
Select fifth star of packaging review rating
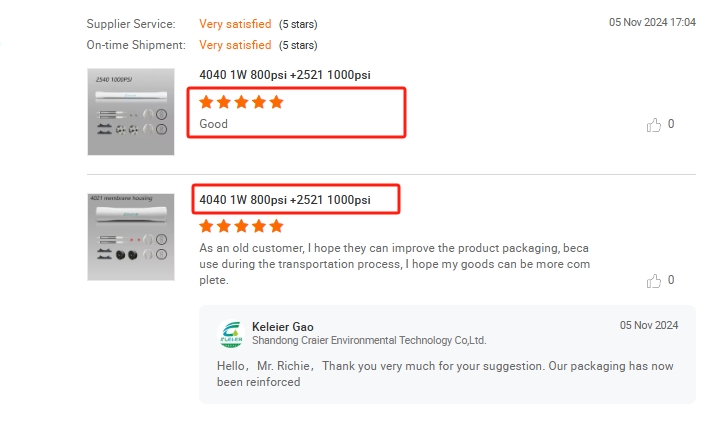276,226
